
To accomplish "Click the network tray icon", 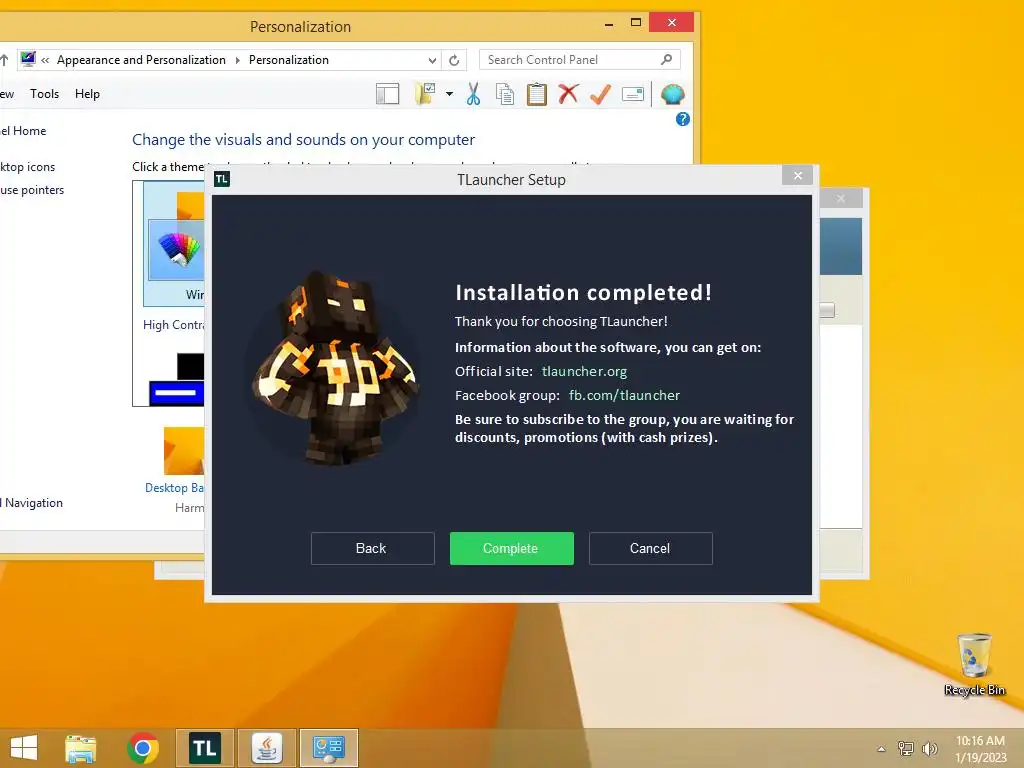I will [x=906, y=748].
